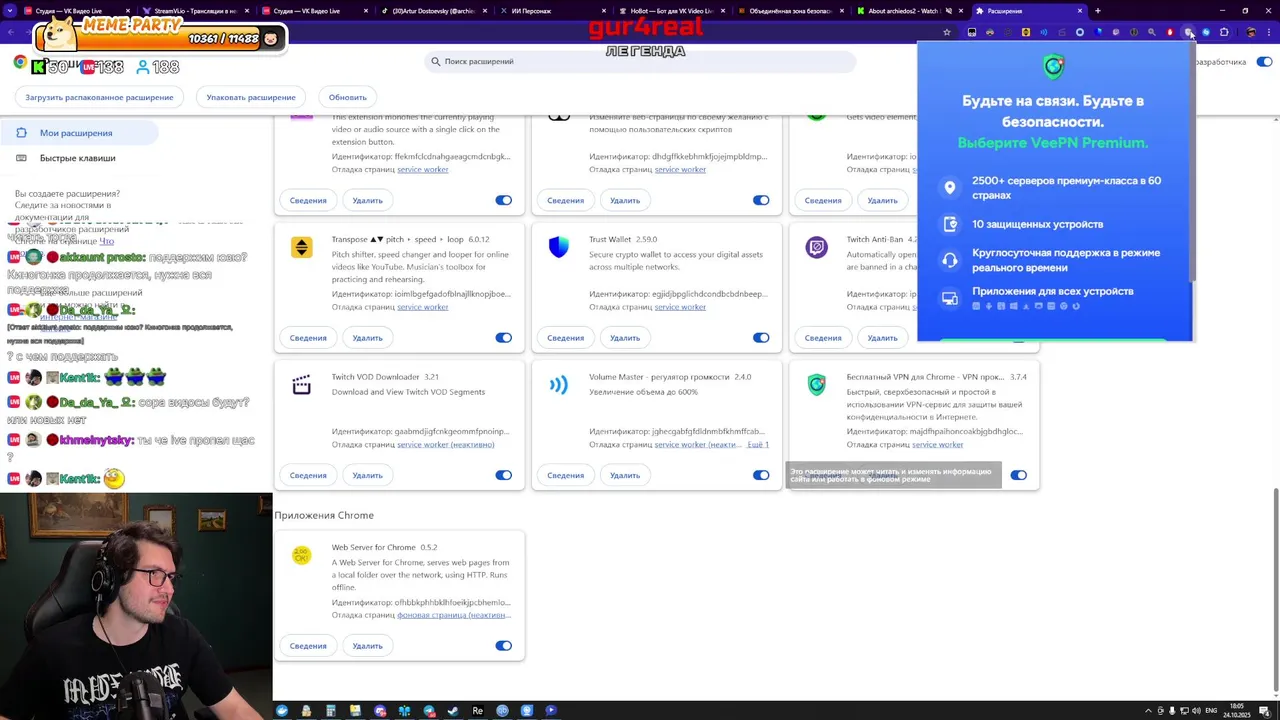The height and width of the screenshot is (720, 1280).
Task: Disable the Transpose extension toggle
Action: 504,338
